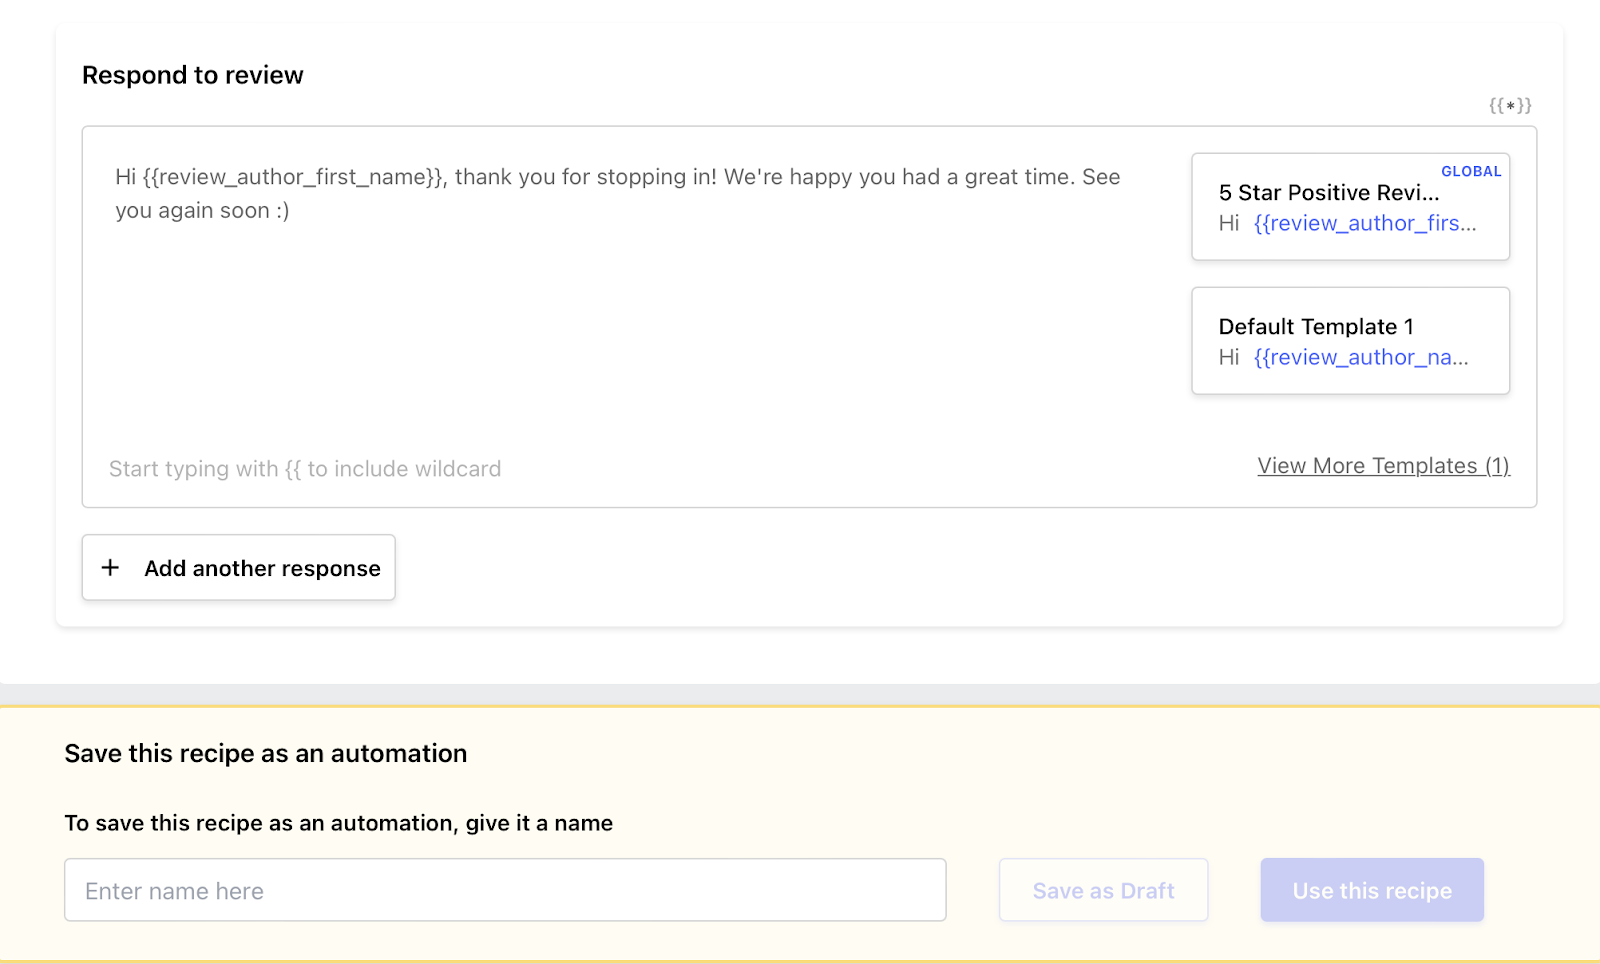Click the Start typing with {{ wildcard hint
This screenshot has height=964, width=1600.
(305, 469)
